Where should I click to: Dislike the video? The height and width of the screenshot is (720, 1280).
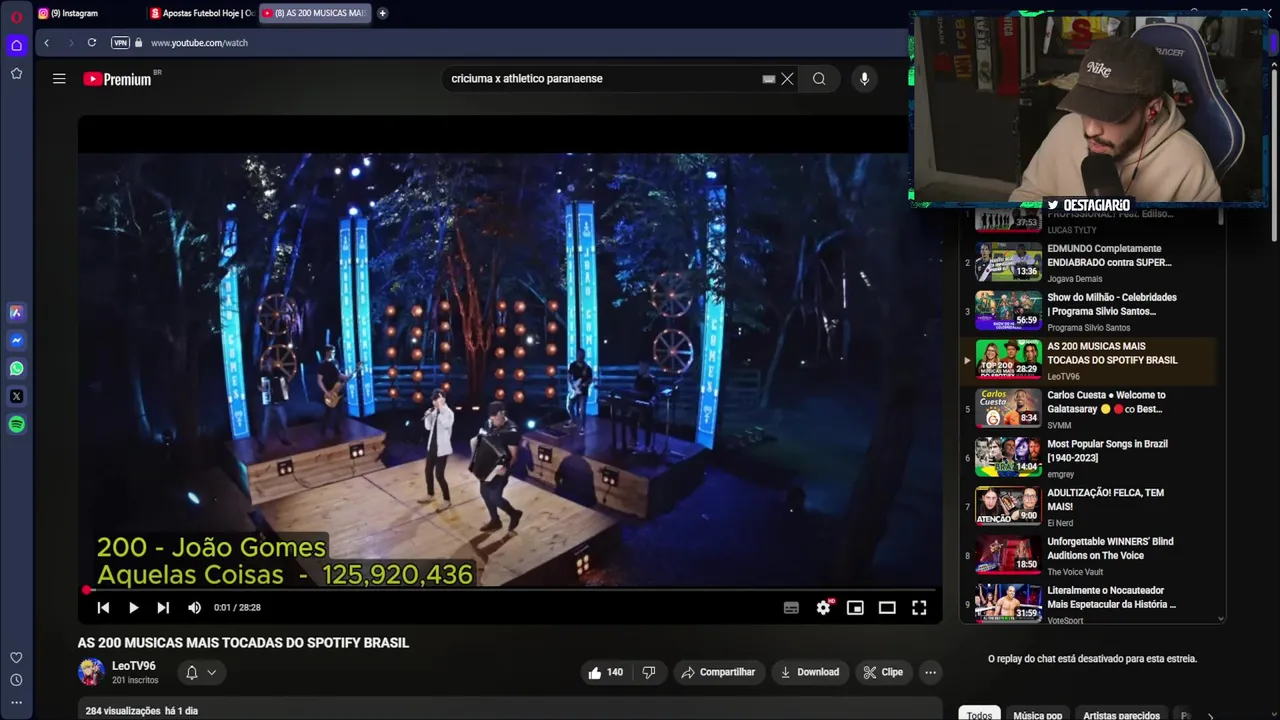click(649, 673)
